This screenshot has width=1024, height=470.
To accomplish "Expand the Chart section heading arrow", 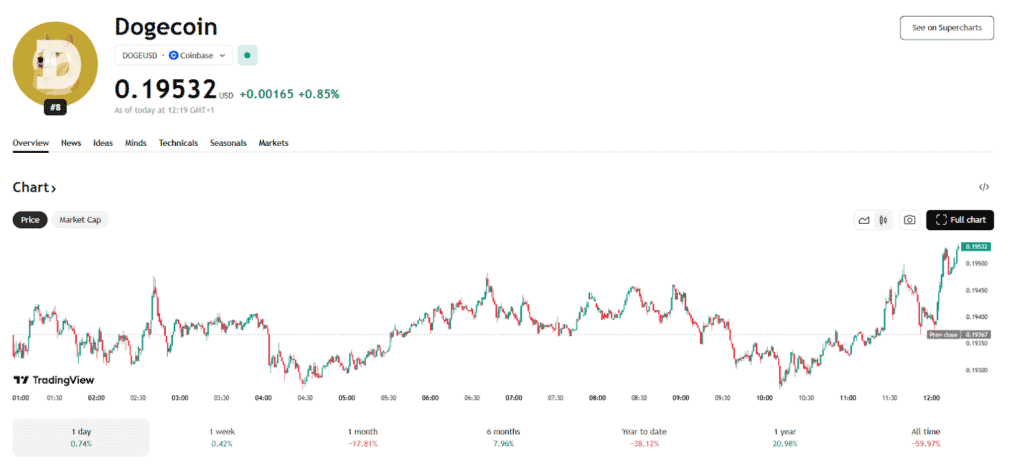I will coord(54,188).
